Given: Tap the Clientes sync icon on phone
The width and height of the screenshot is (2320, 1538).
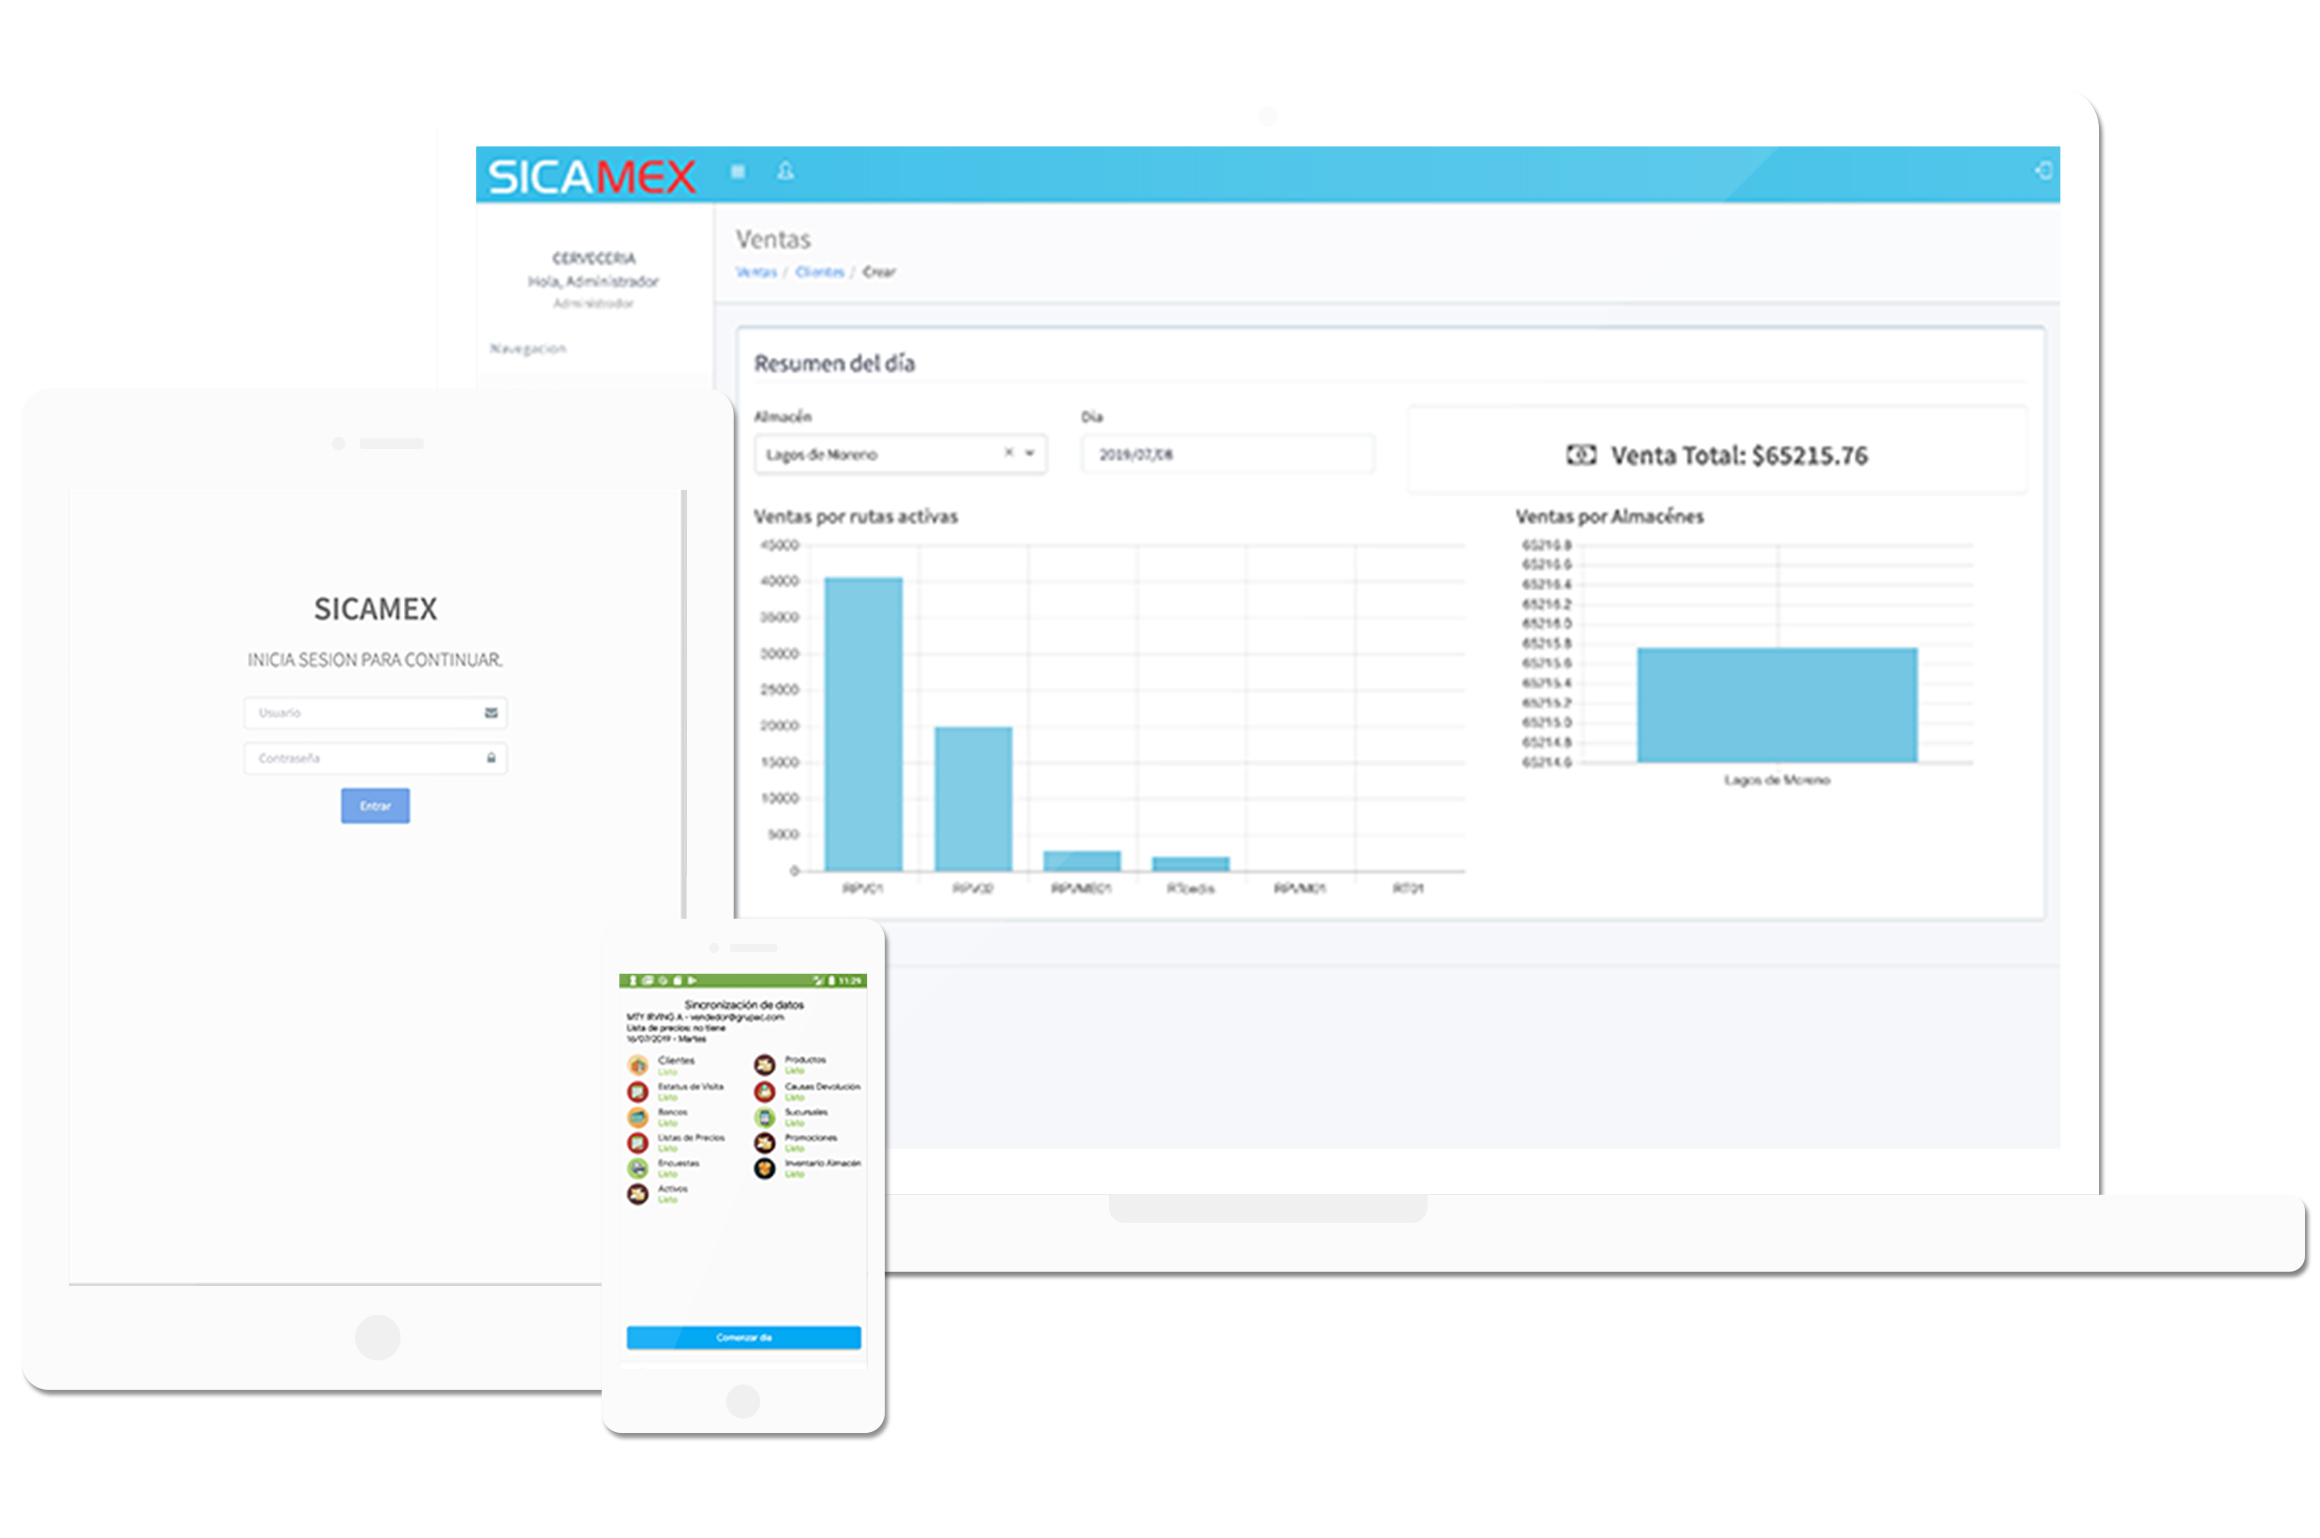Looking at the screenshot, I should [638, 1065].
